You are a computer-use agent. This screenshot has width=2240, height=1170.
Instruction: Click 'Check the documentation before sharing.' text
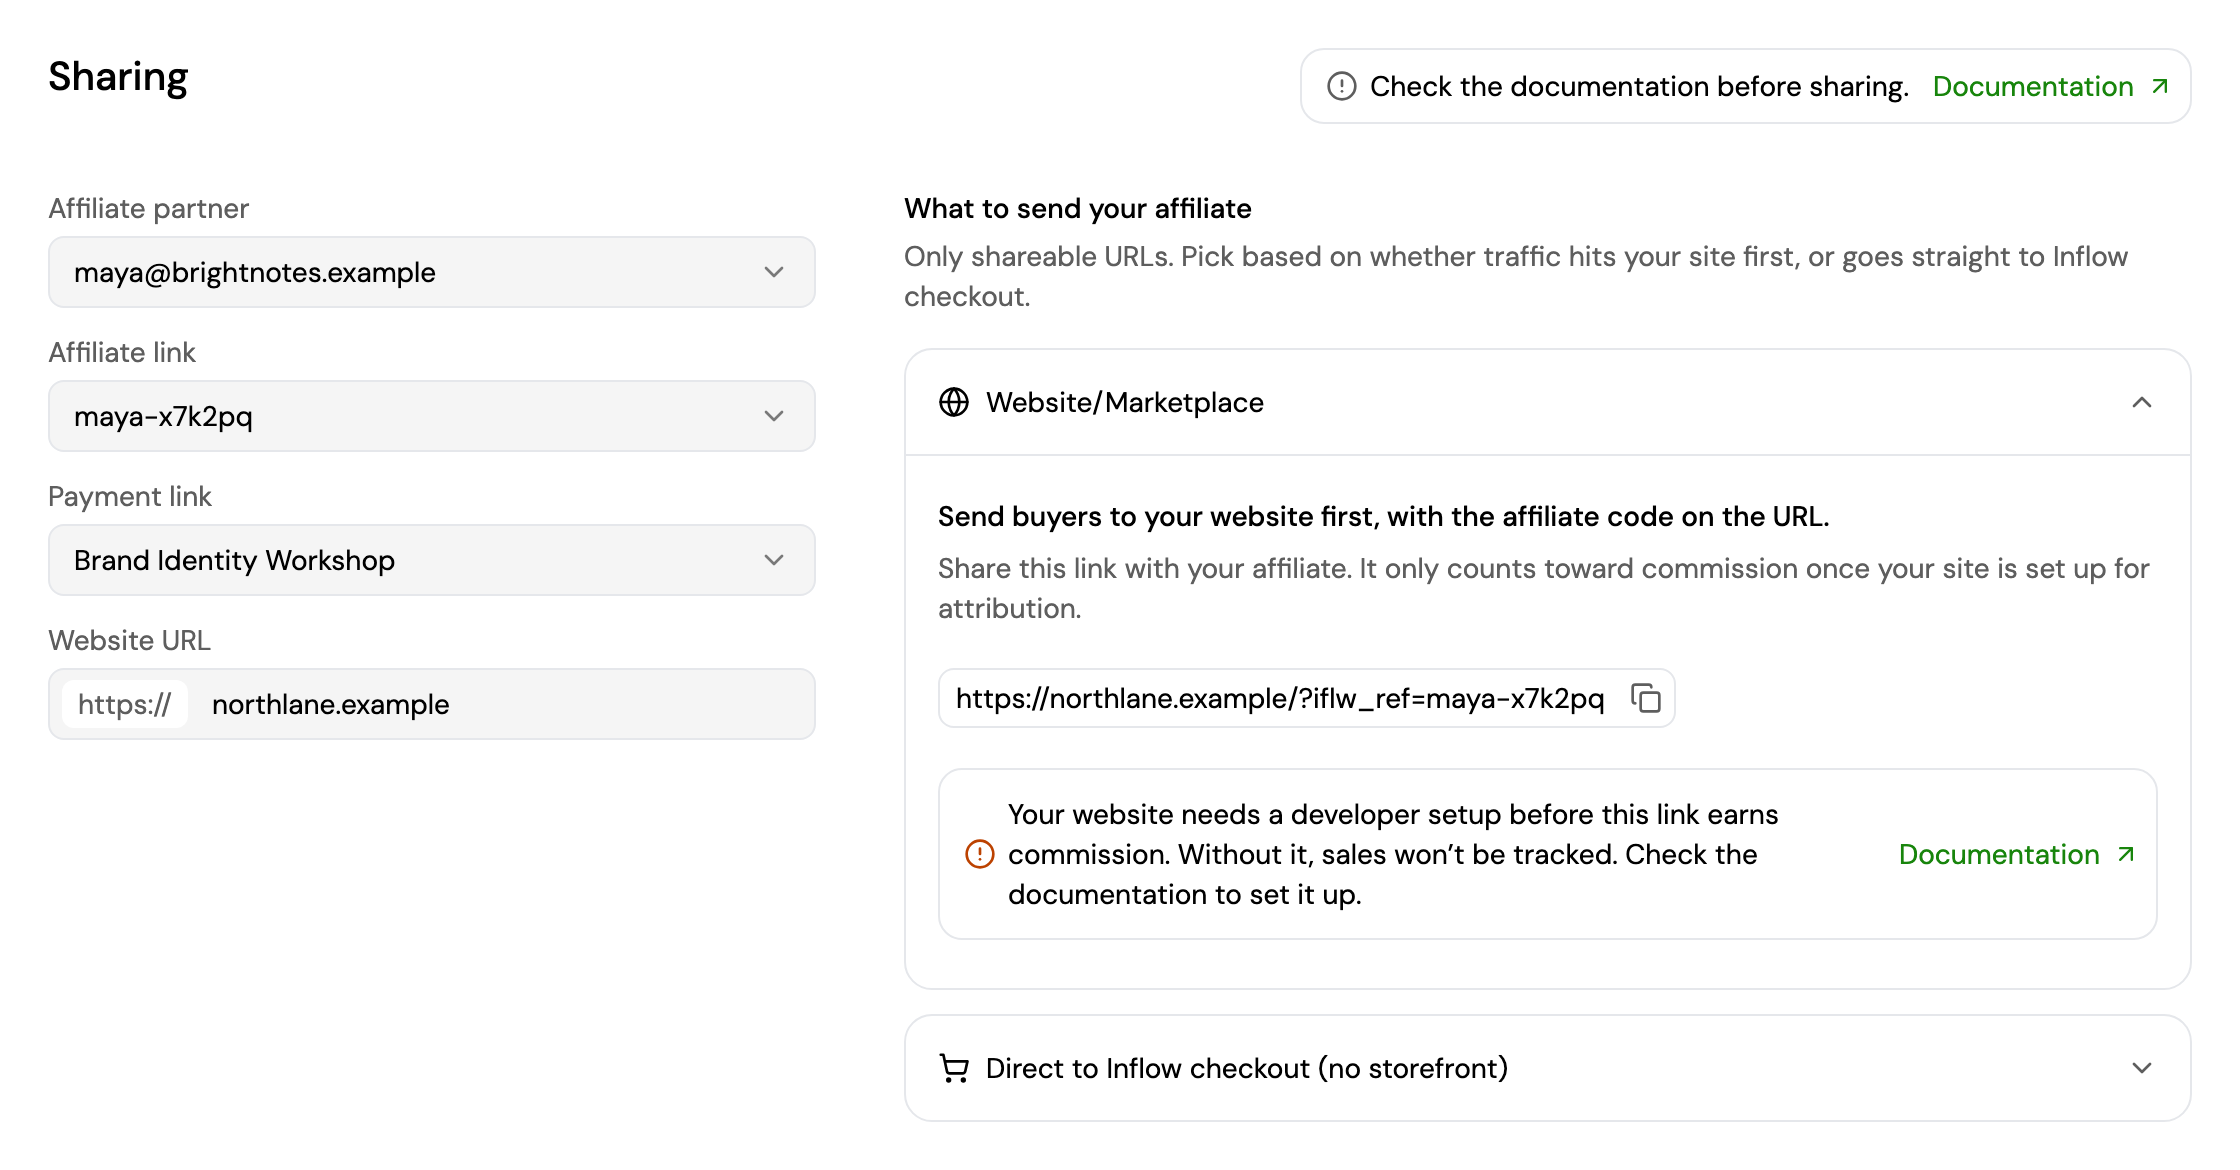click(x=1640, y=86)
